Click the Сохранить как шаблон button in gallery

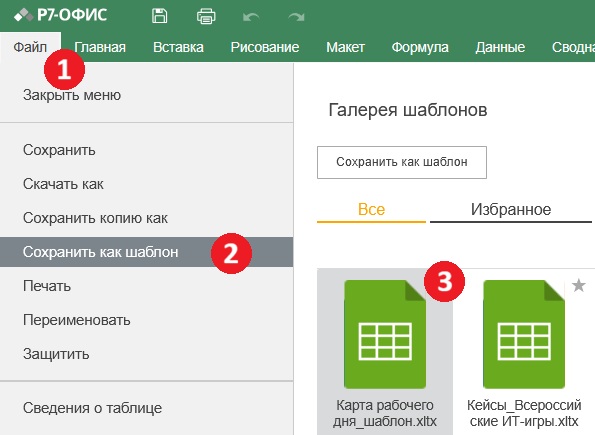click(402, 162)
